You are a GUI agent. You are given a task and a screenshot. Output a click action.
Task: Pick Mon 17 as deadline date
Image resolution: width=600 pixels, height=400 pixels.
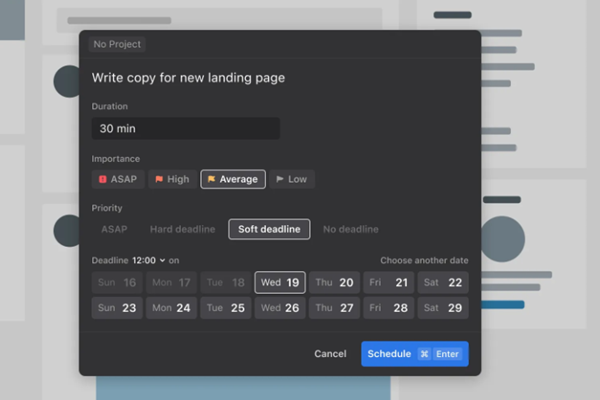click(x=171, y=282)
